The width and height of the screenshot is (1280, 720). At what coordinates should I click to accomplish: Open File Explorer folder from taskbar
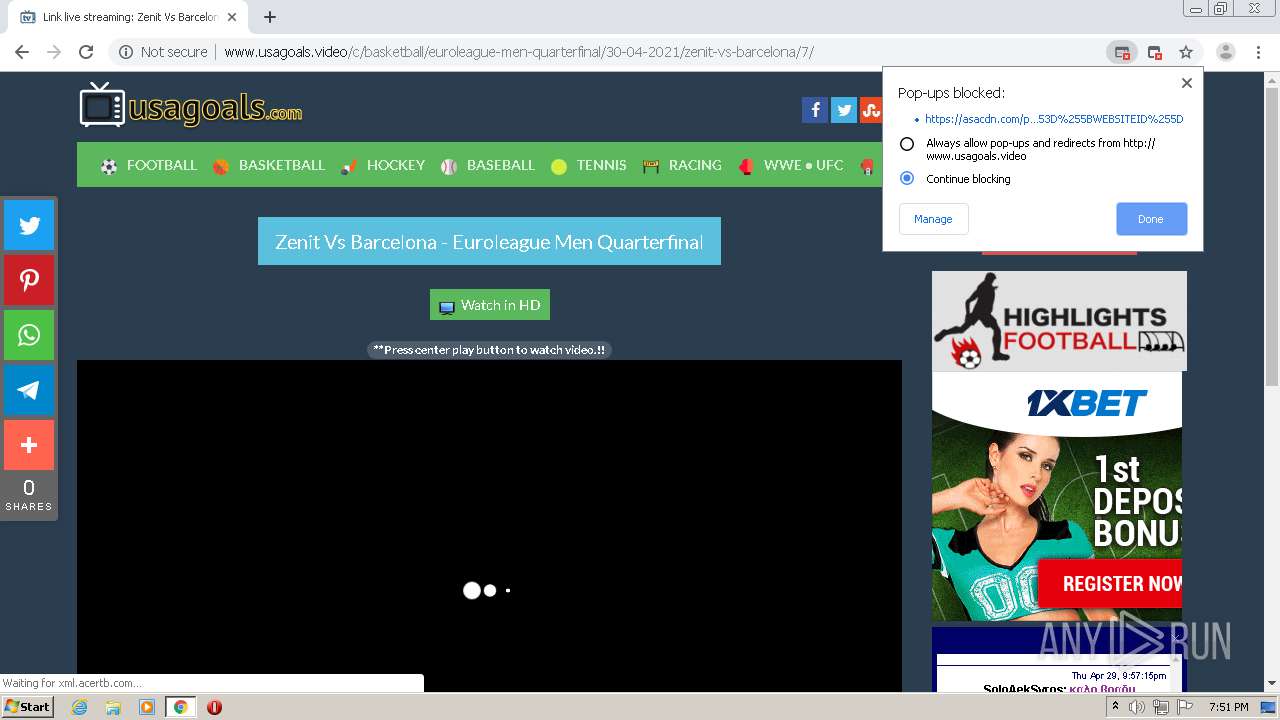[x=113, y=707]
